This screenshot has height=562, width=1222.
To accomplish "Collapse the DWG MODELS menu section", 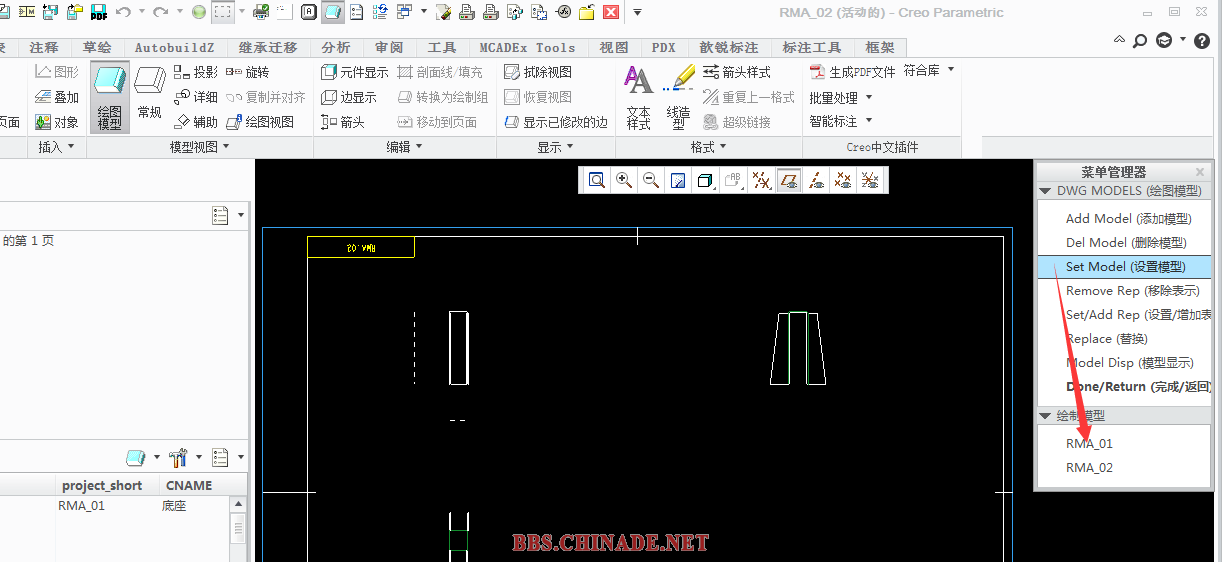I will tap(1046, 190).
